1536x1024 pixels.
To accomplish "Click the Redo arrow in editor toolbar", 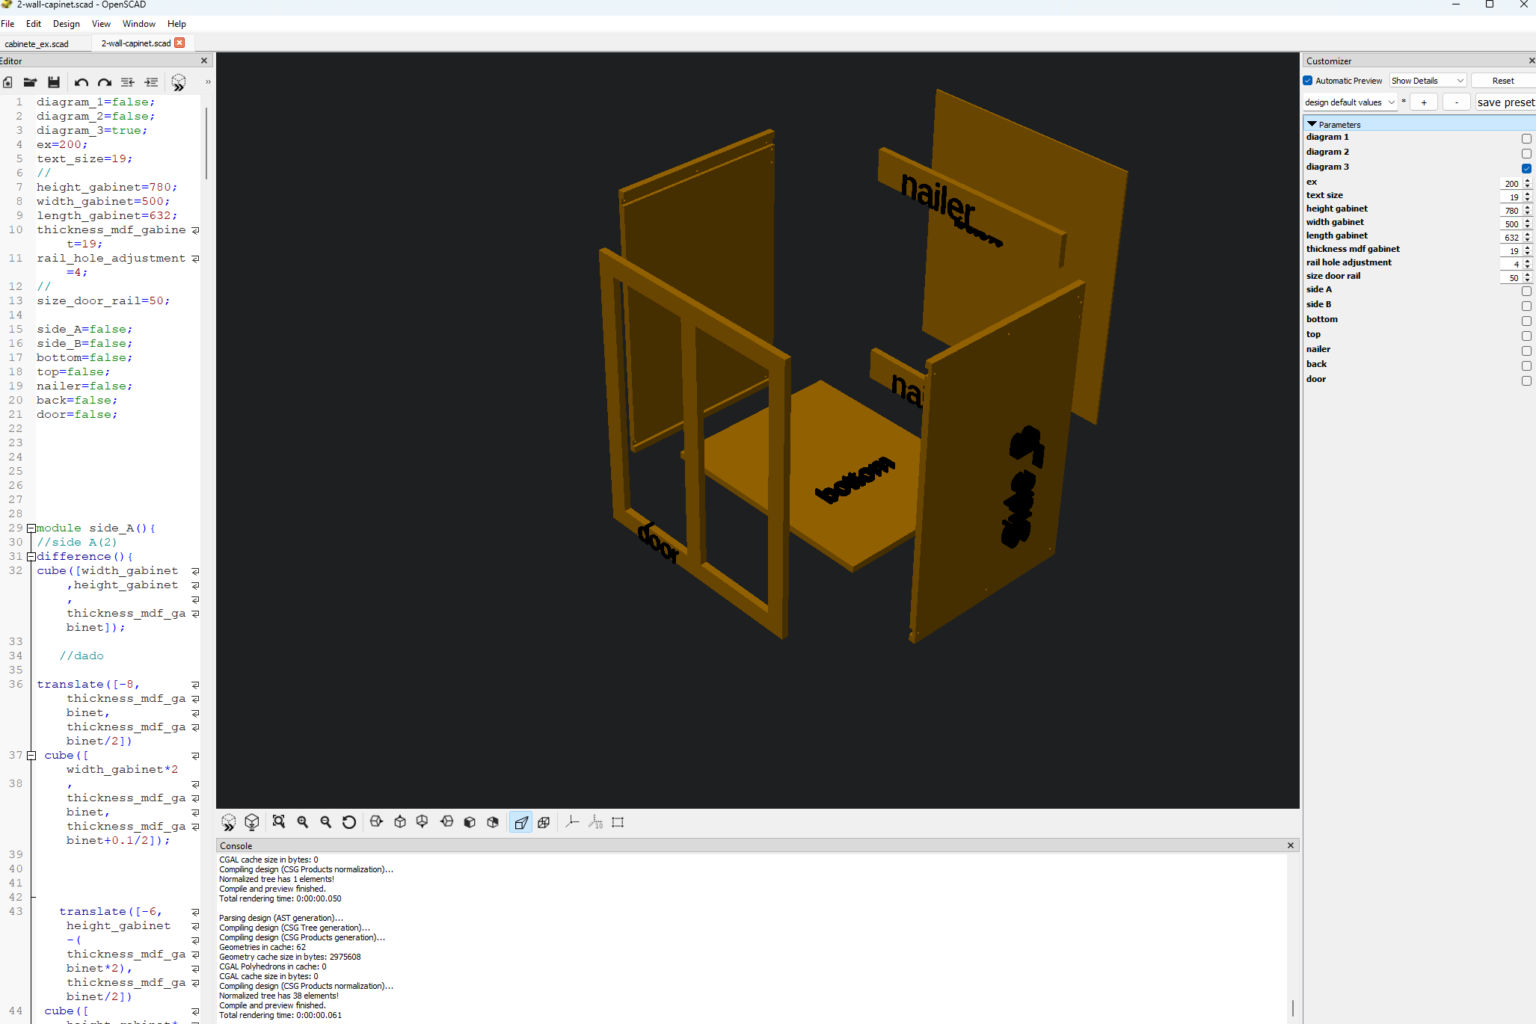I will pyautogui.click(x=104, y=82).
